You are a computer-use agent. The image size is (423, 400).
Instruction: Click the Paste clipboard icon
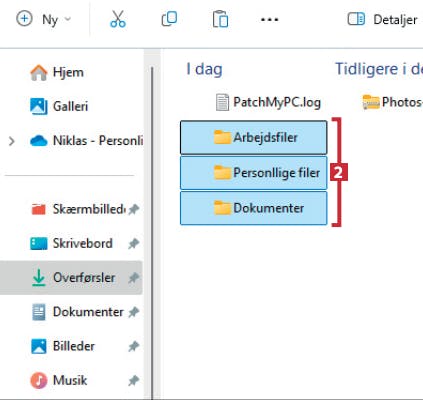coord(220,19)
